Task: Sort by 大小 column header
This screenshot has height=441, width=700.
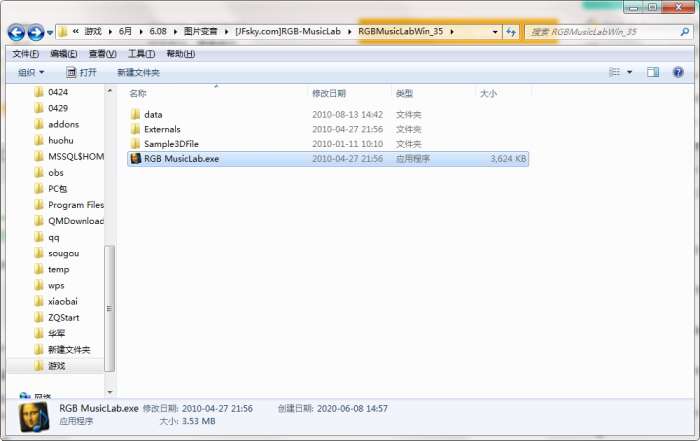Action: (x=488, y=94)
